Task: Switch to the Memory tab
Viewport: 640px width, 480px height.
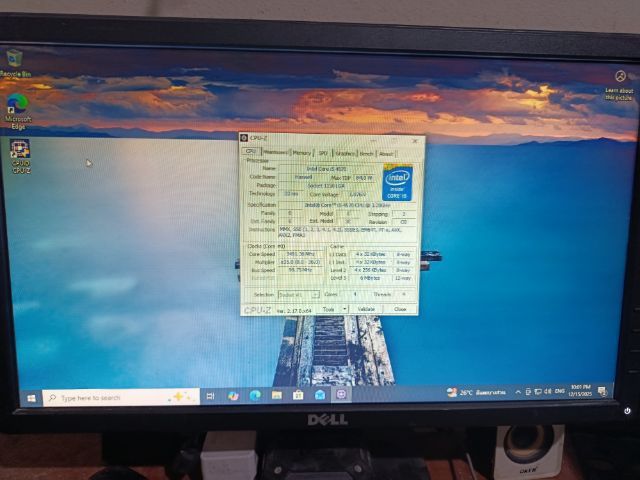Action: click(x=302, y=153)
